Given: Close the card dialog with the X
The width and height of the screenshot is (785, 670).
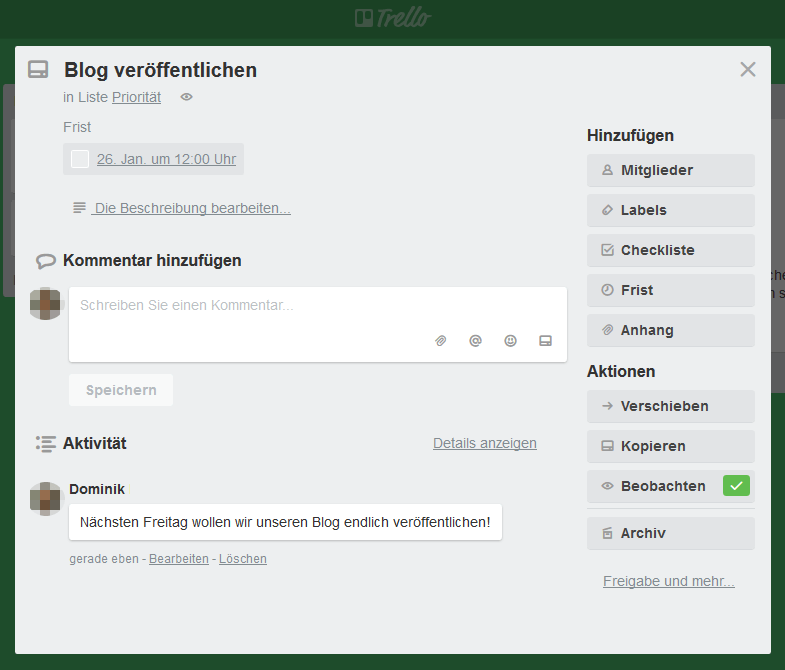Looking at the screenshot, I should [747, 69].
